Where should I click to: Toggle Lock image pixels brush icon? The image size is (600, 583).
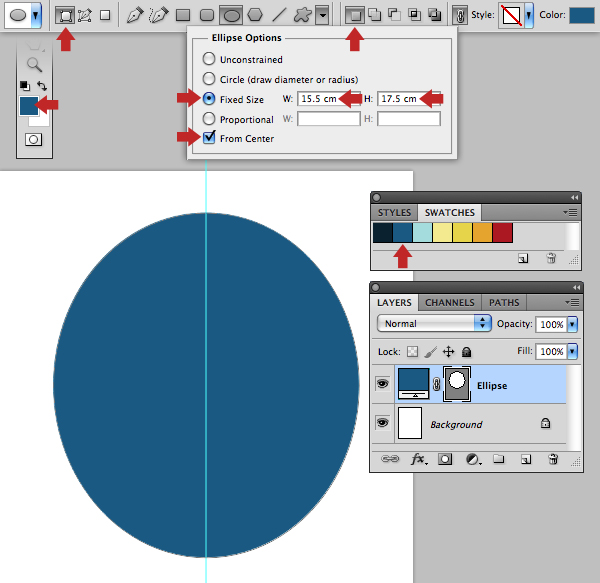[430, 352]
